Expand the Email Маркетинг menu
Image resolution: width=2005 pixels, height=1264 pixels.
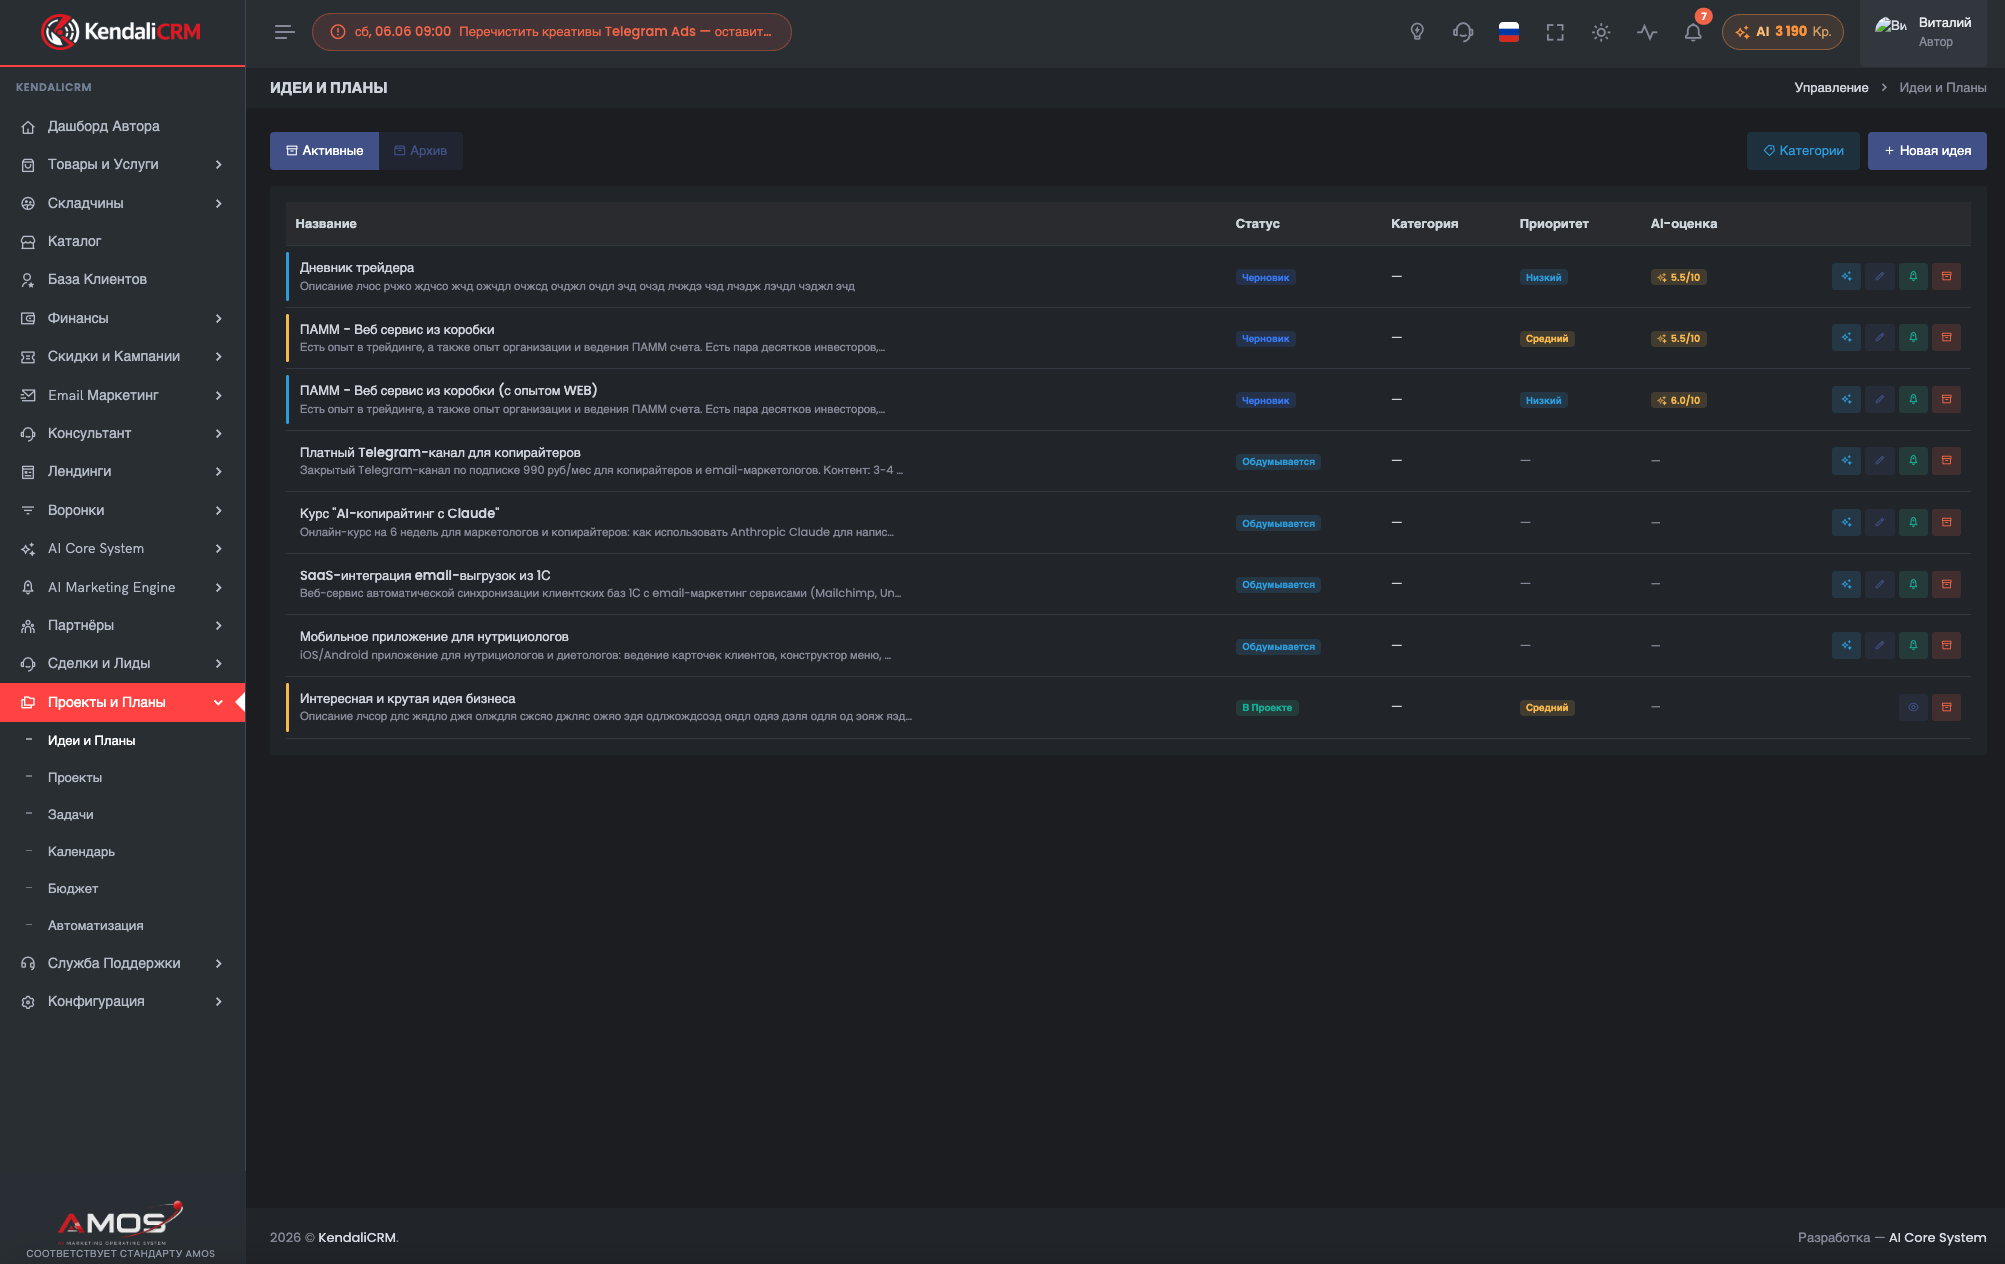122,395
